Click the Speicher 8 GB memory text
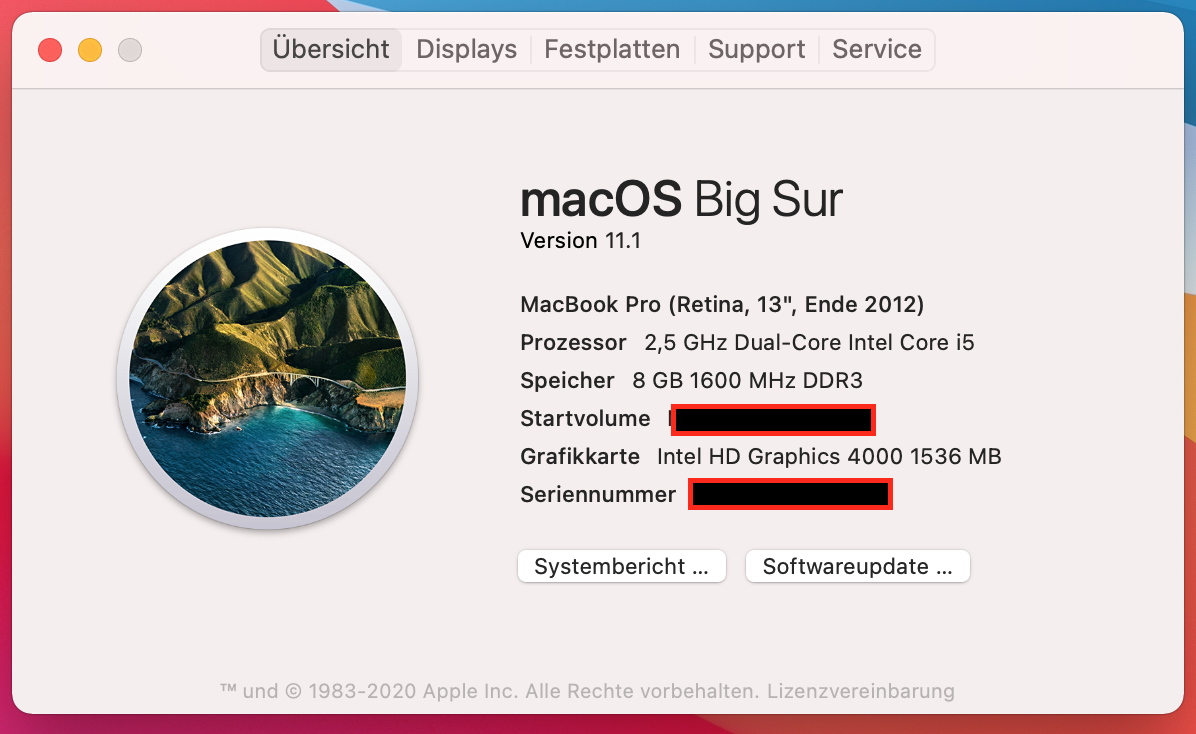The image size is (1196, 734). (691, 380)
